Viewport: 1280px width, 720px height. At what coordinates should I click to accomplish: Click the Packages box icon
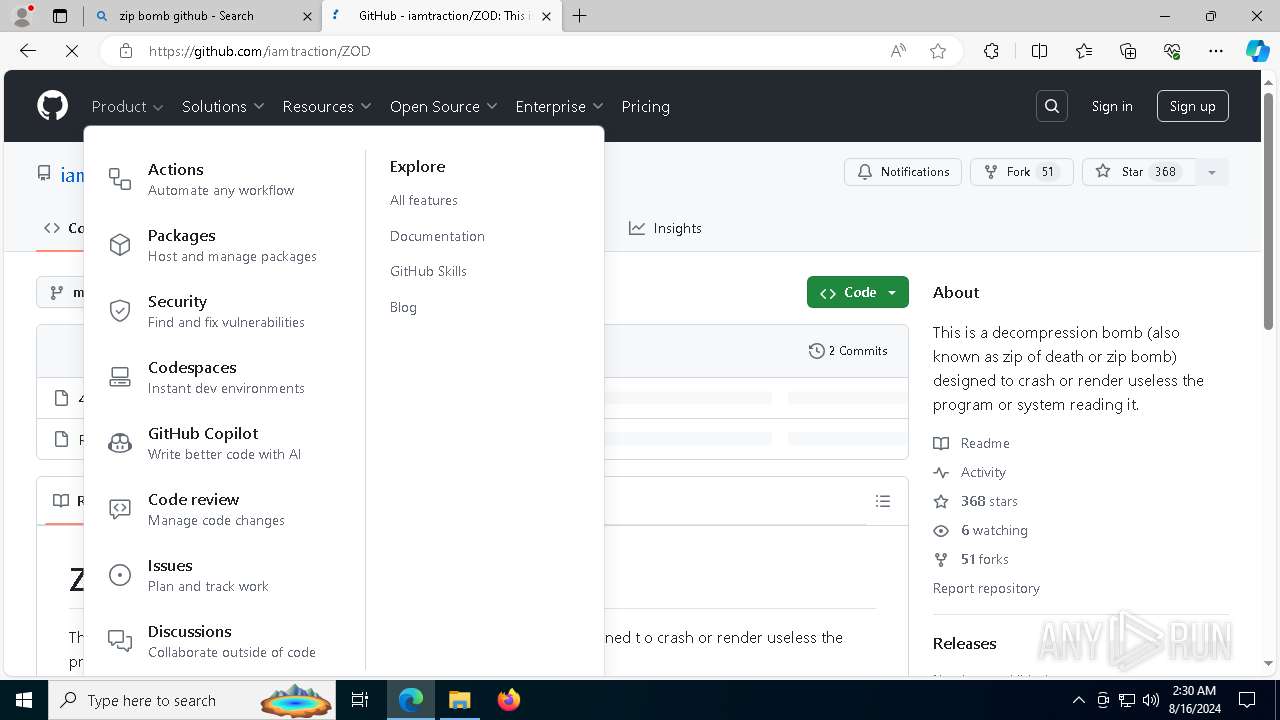click(x=120, y=245)
